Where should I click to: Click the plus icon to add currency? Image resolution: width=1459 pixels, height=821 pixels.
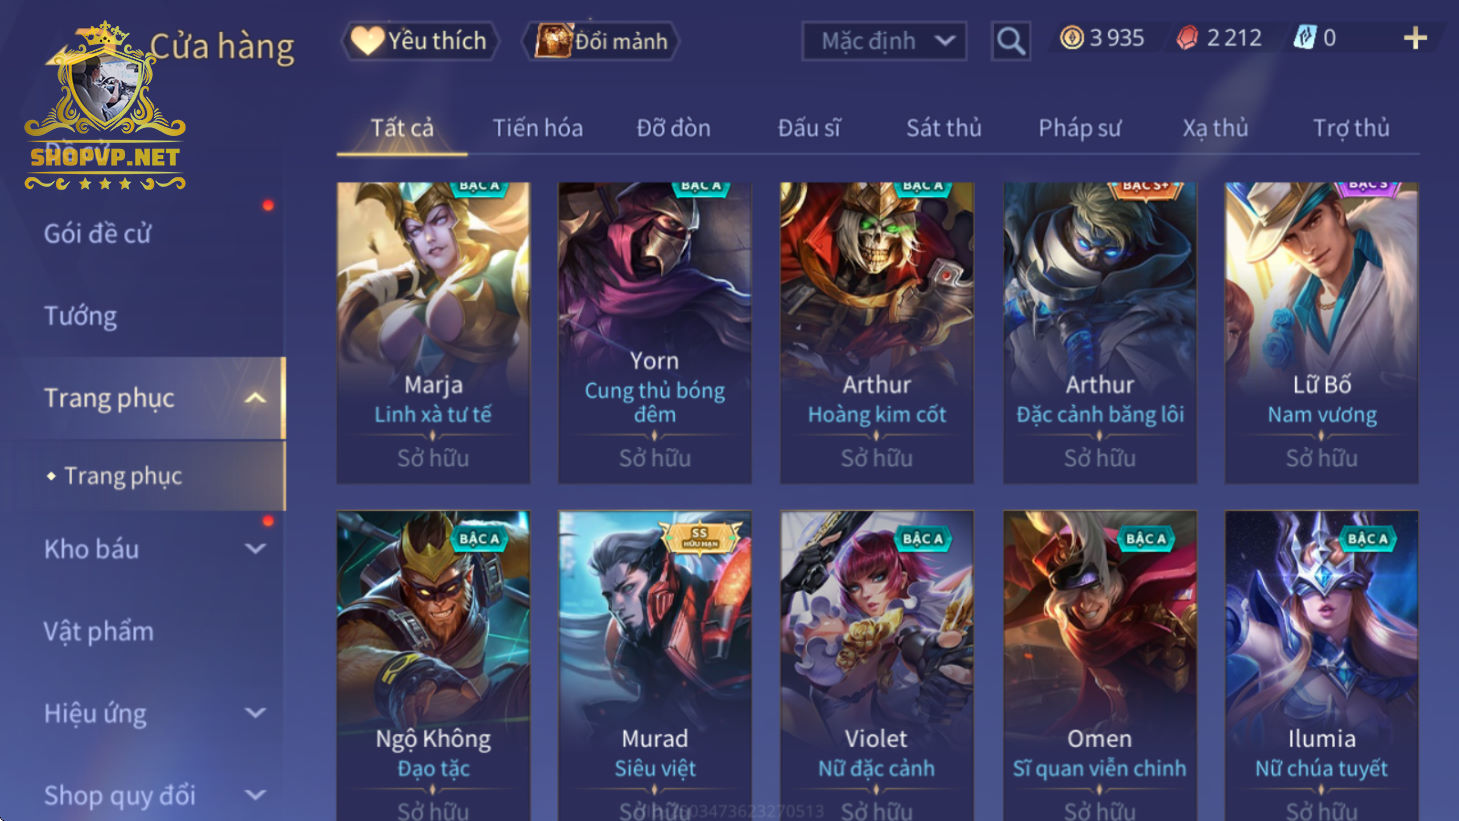coord(1415,38)
